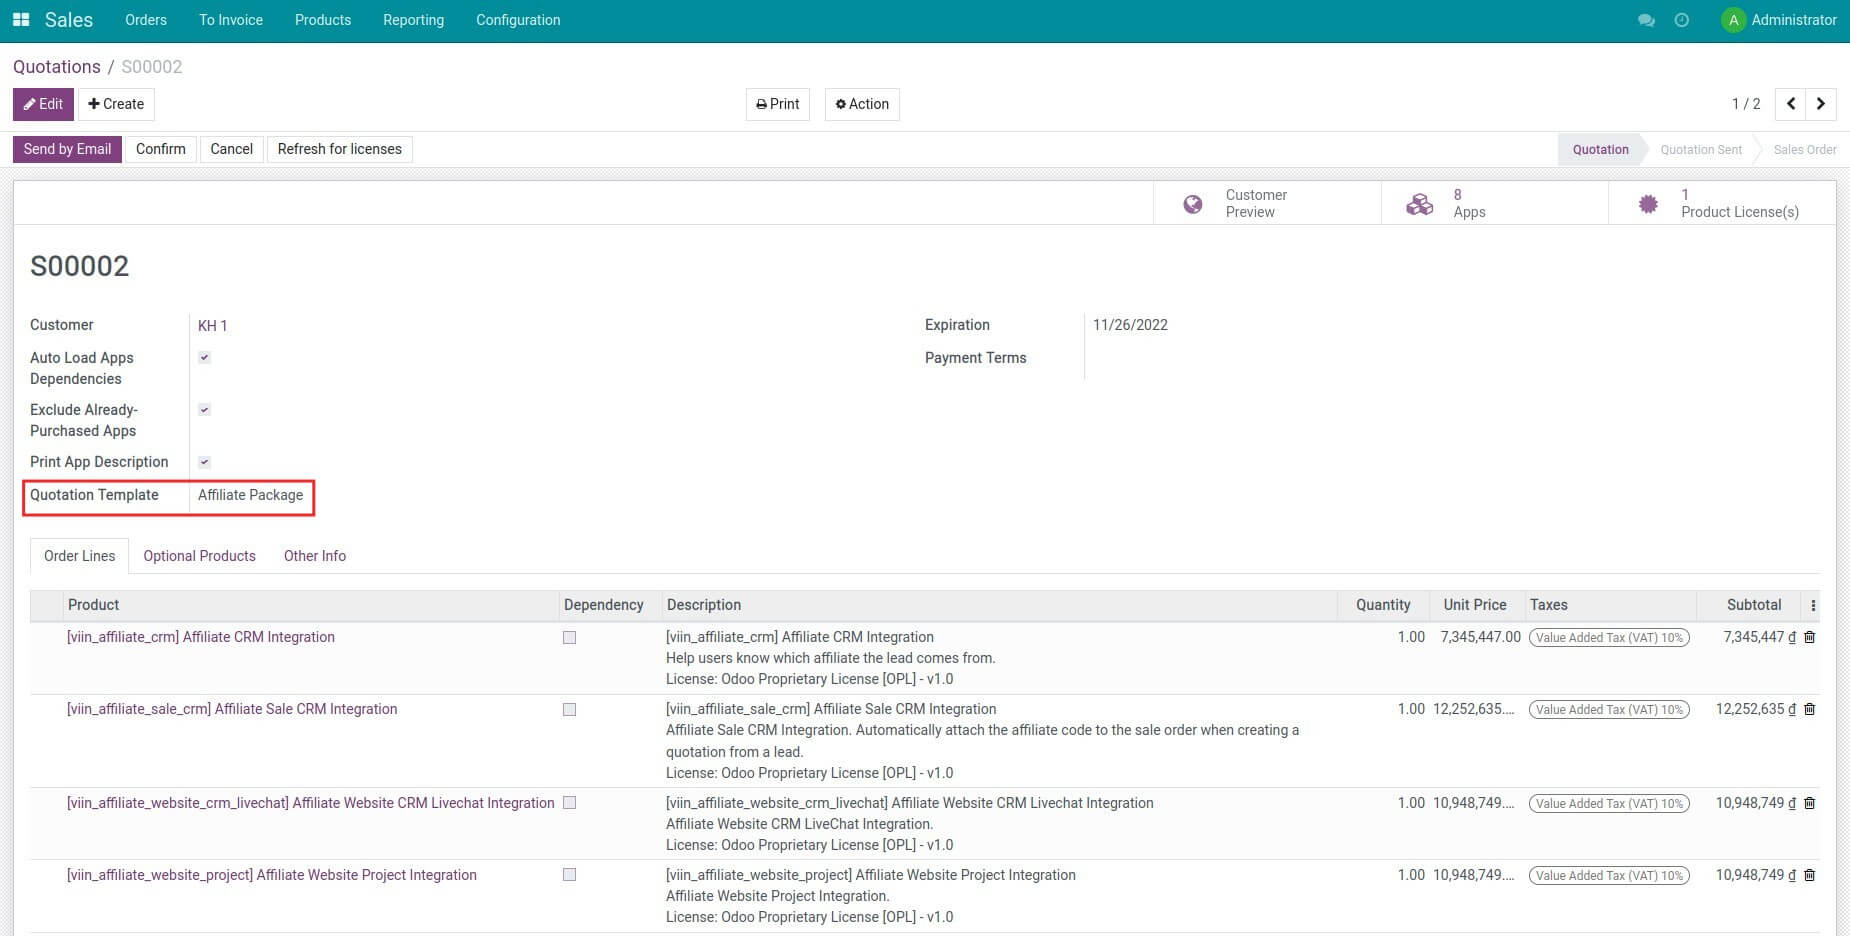Open the Print dropdown menu
The image size is (1850, 936).
tap(777, 104)
